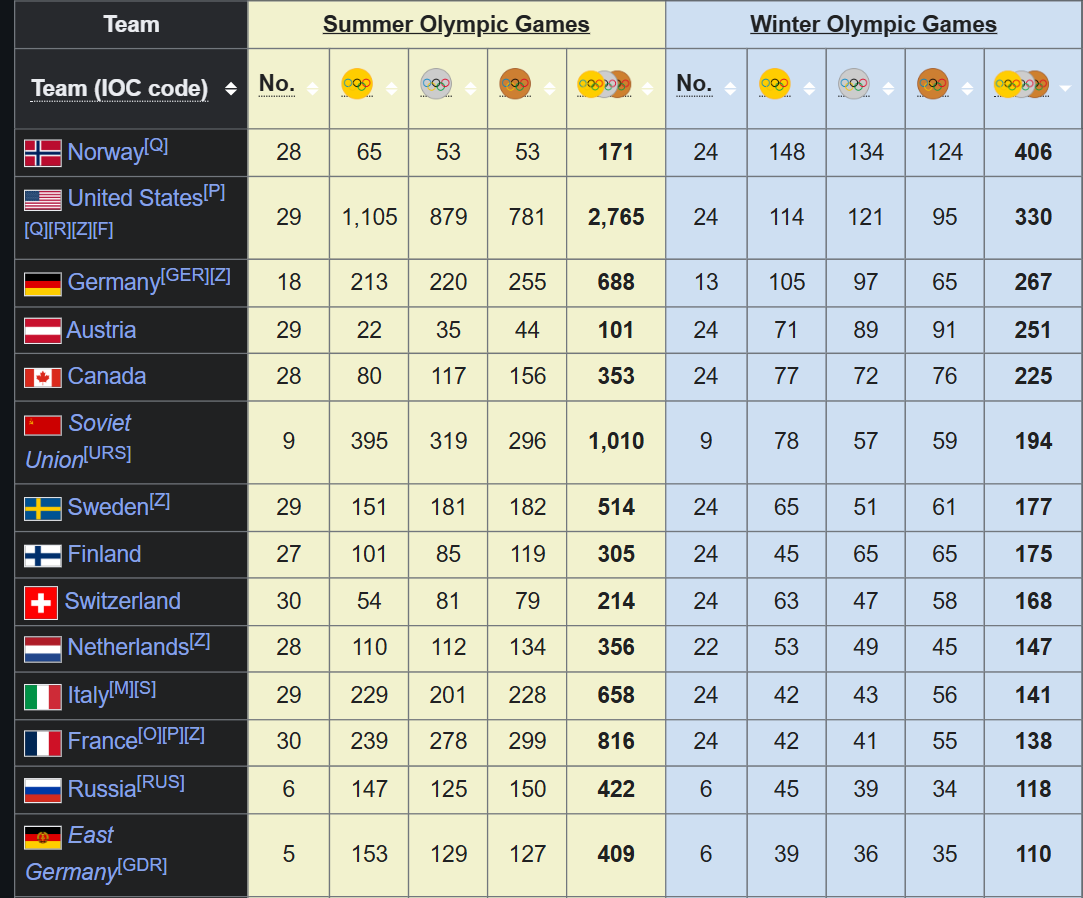The image size is (1083, 898).
Task: Click the Winter combined medals total icon
Action: coord(1022,84)
